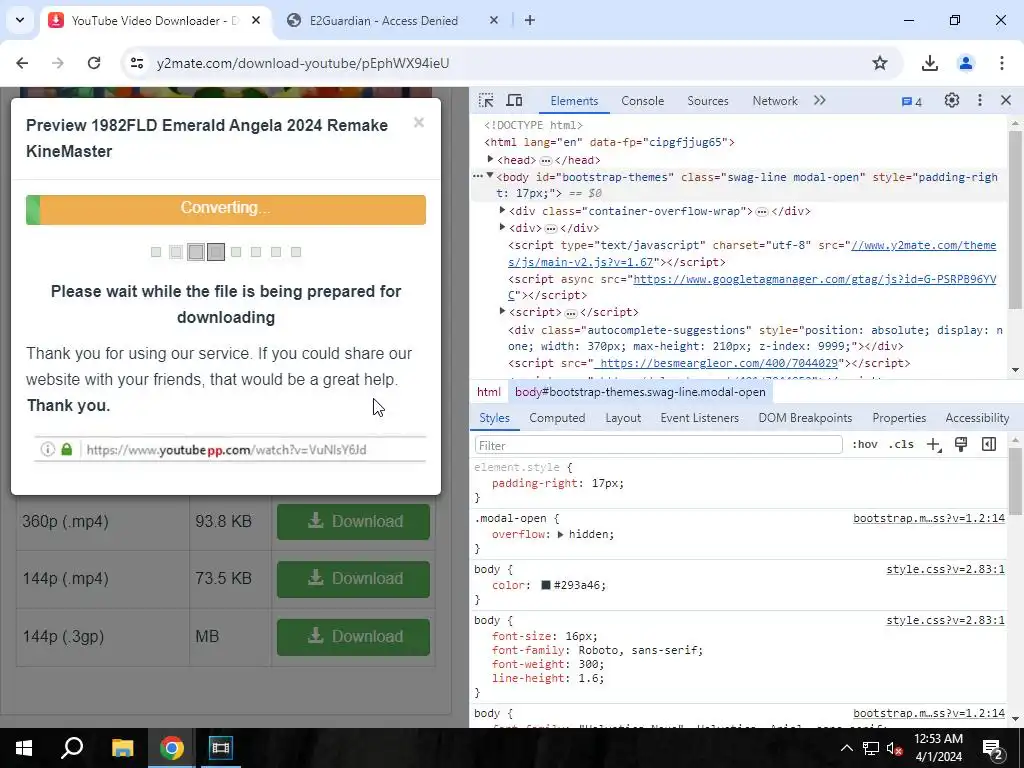Toggle the computed styles sidebar icon
The image size is (1024, 768).
989,445
